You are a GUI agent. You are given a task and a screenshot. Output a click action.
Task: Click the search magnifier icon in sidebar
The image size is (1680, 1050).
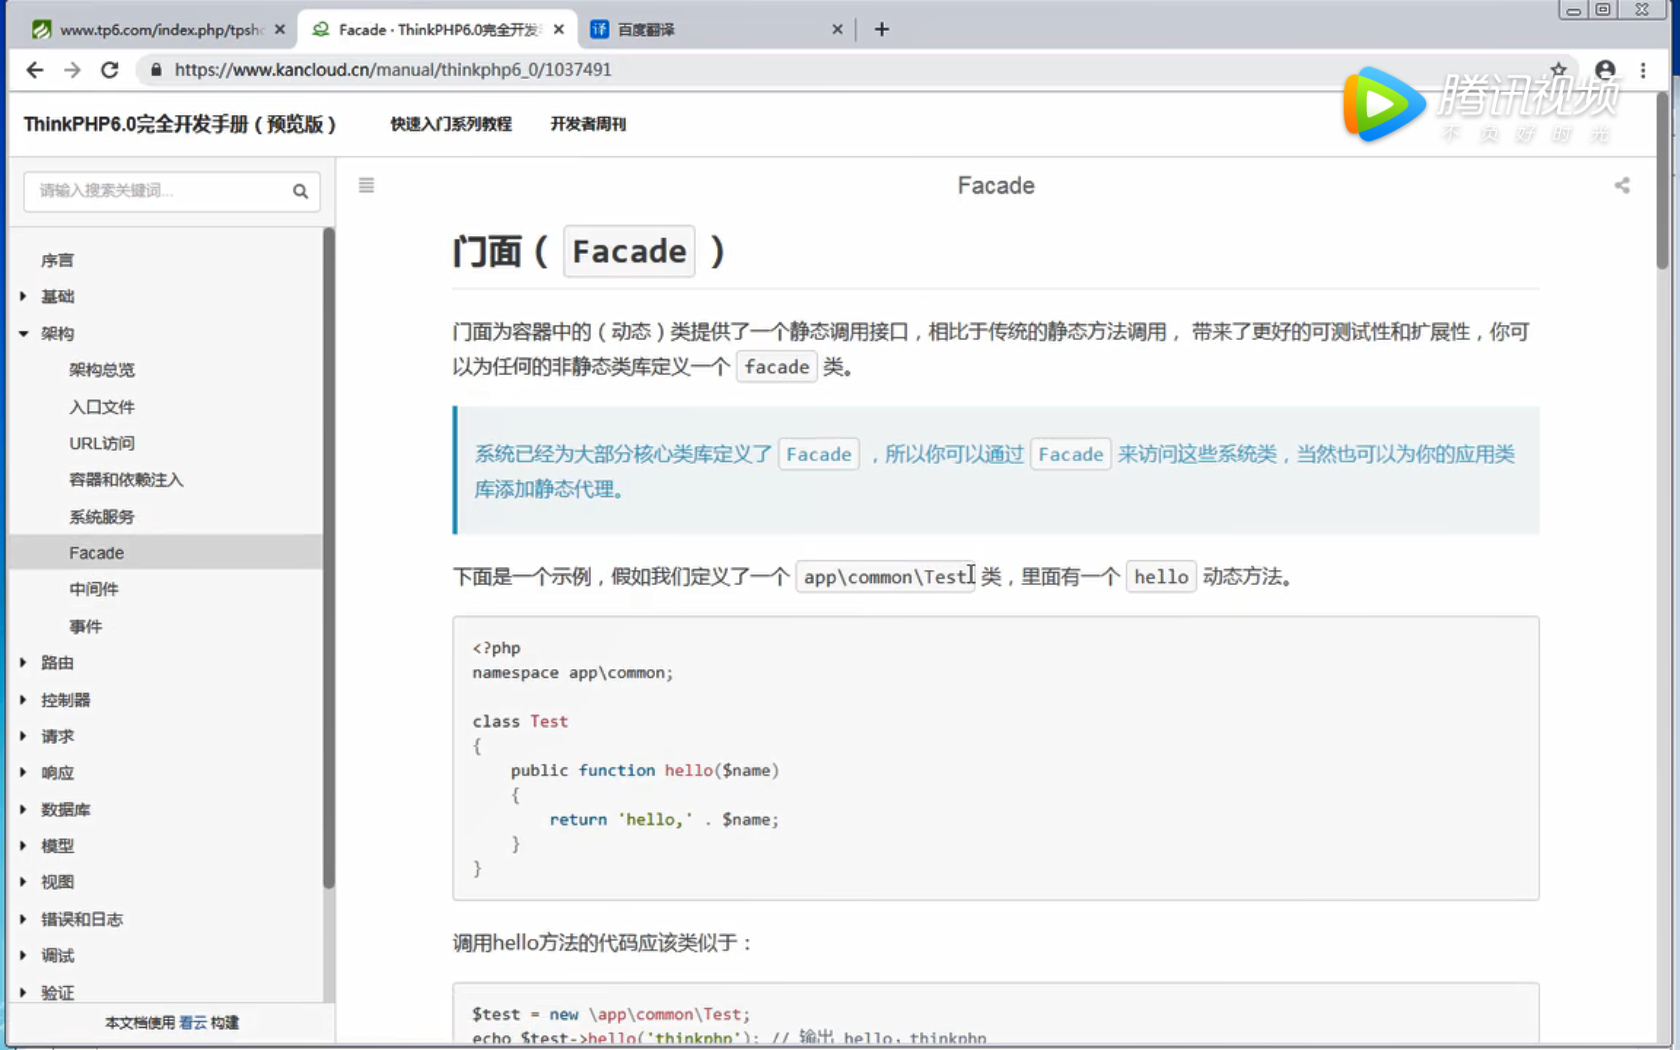[x=300, y=191]
